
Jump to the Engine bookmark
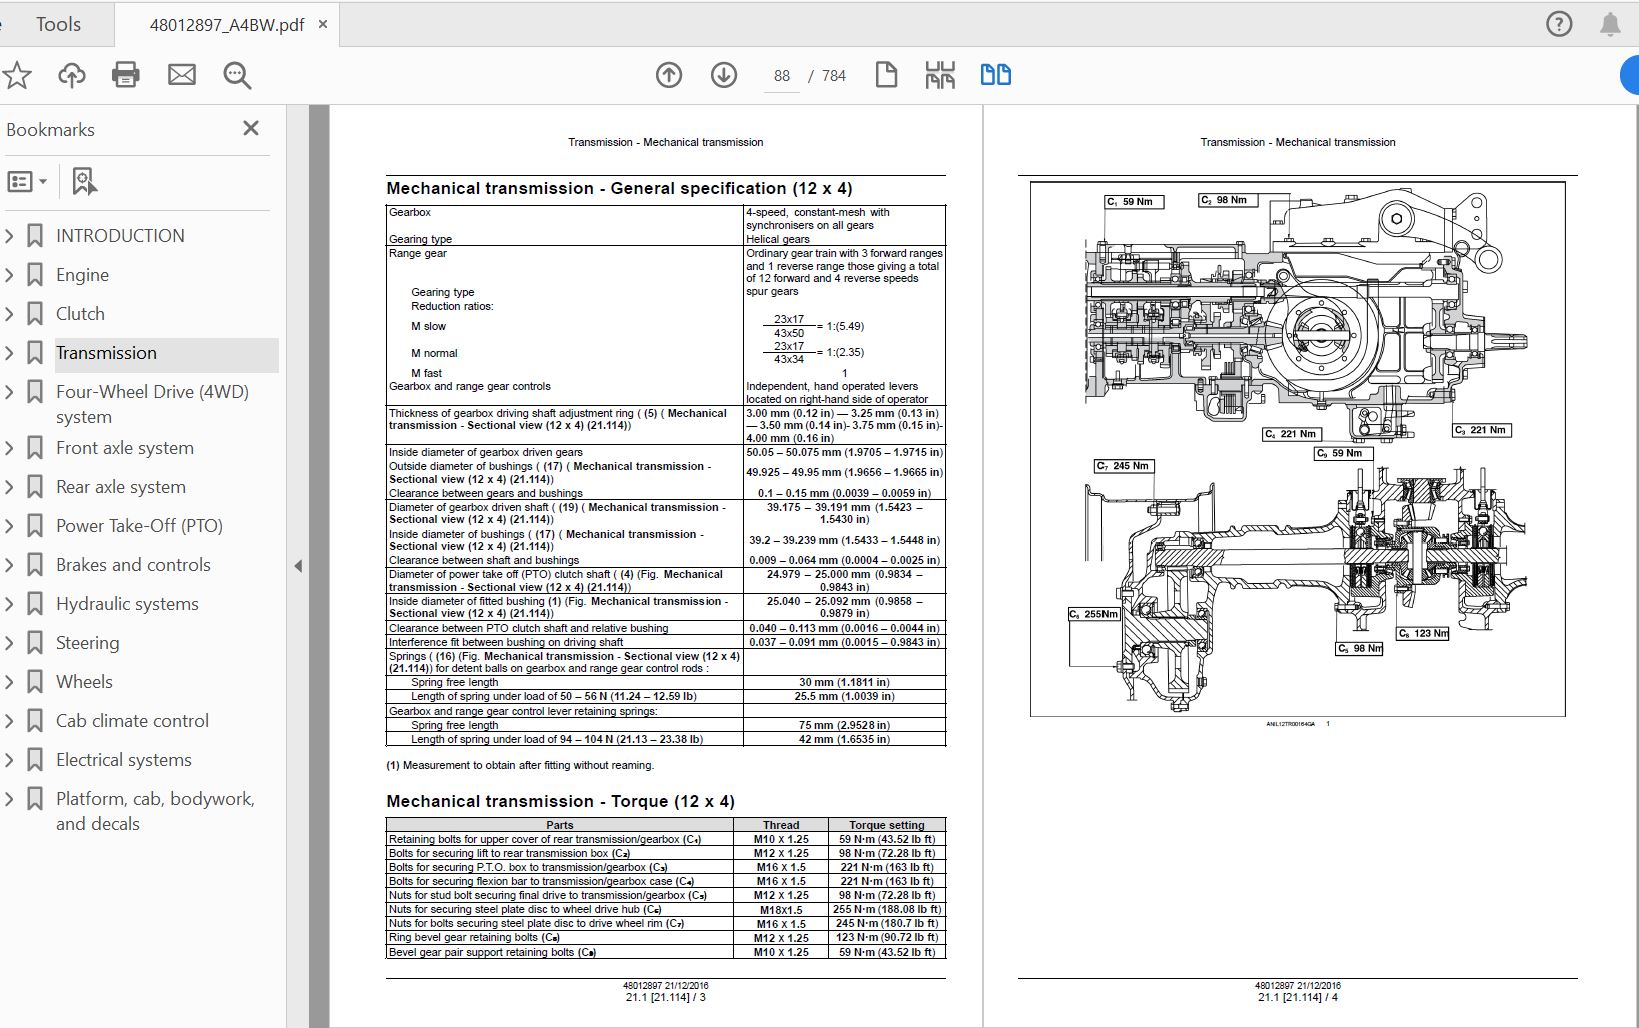[x=82, y=275]
